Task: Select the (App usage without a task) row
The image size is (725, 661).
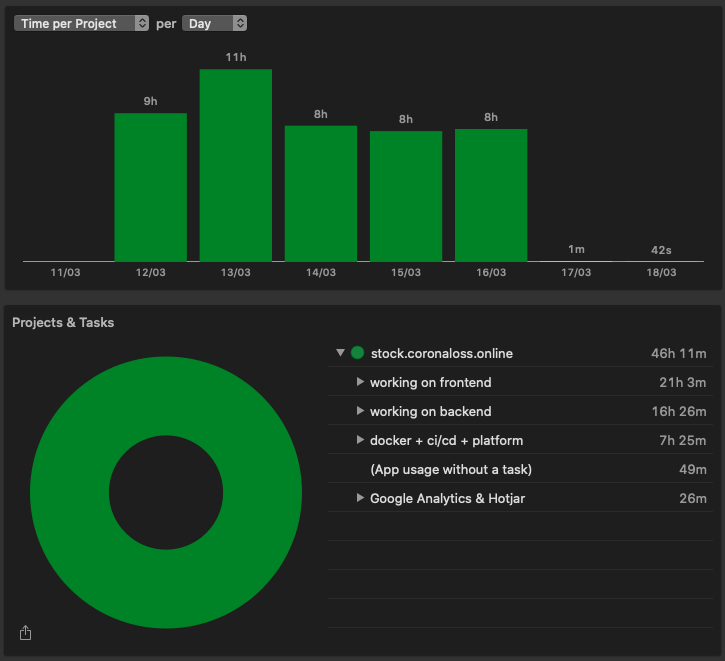Action: coord(520,469)
